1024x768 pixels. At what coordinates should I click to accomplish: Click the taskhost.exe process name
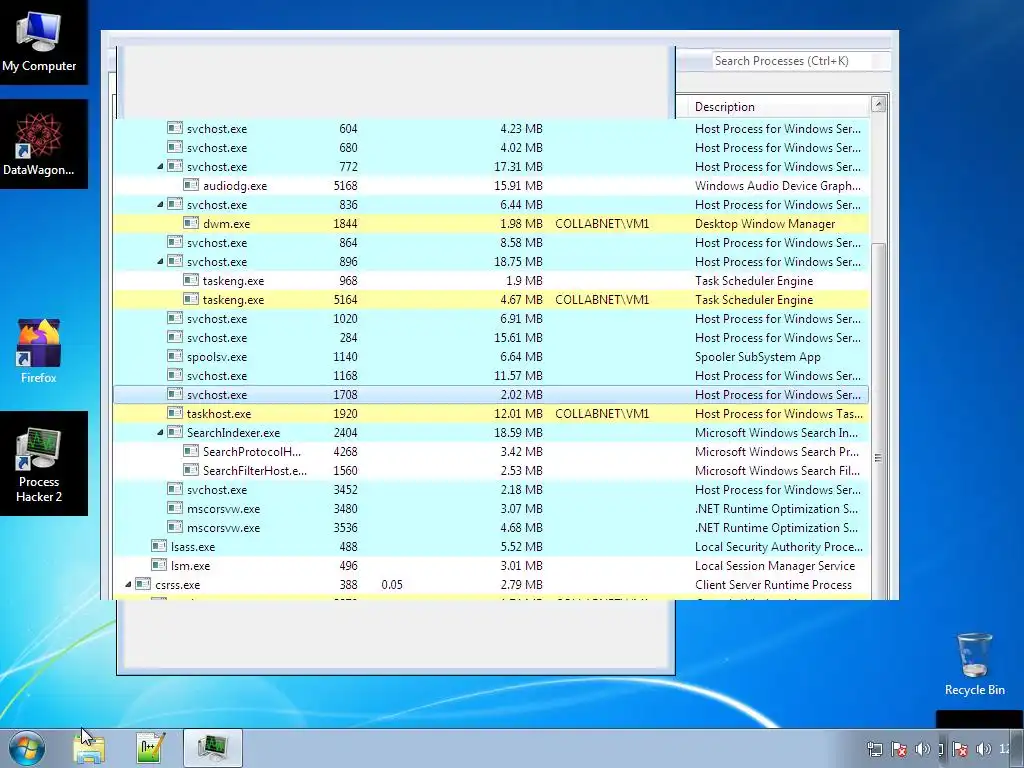219,413
